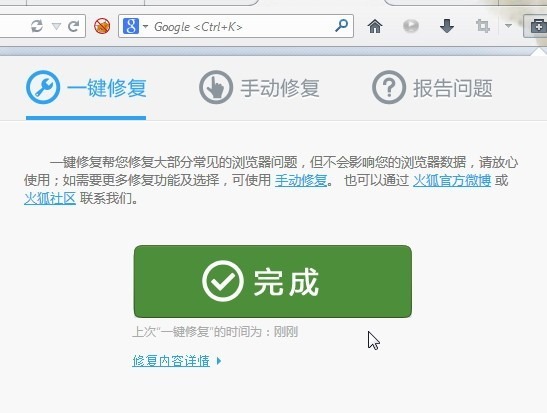Select the 一键修复 tab
The width and height of the screenshot is (547, 413).
point(86,88)
